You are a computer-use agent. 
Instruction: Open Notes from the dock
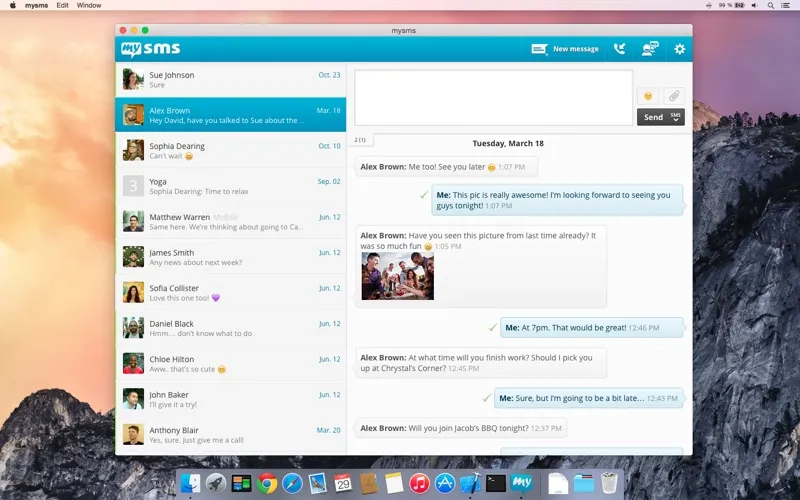coord(394,483)
